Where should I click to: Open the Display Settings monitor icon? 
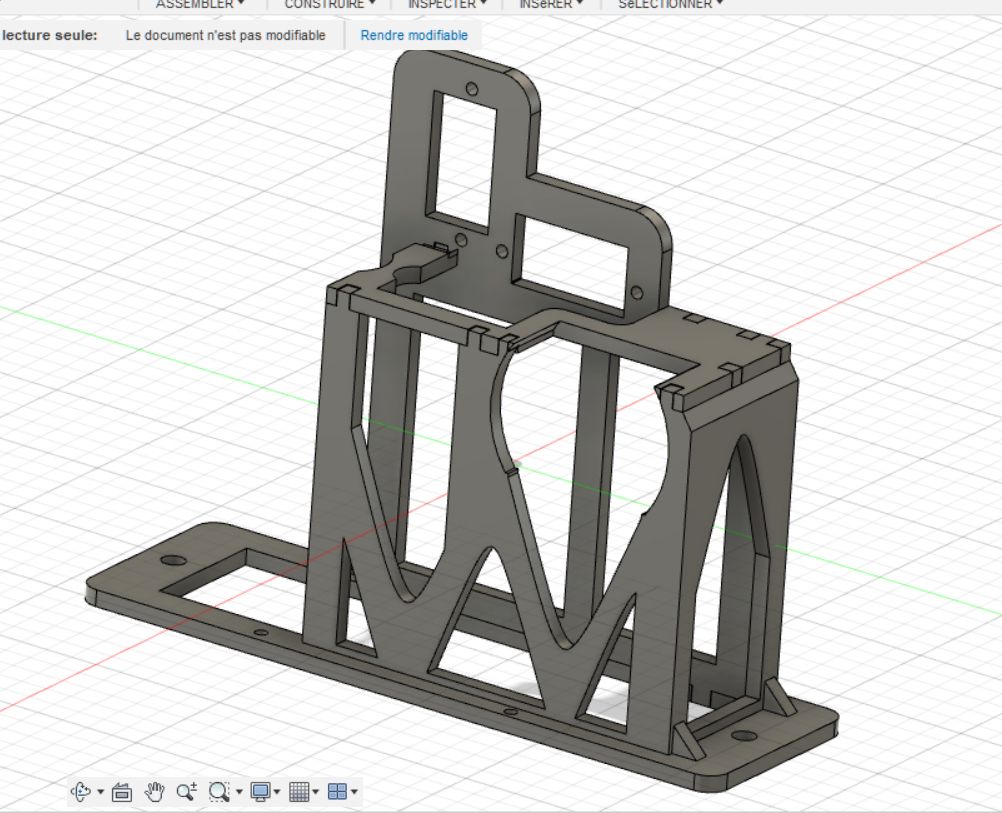pyautogui.click(x=260, y=792)
